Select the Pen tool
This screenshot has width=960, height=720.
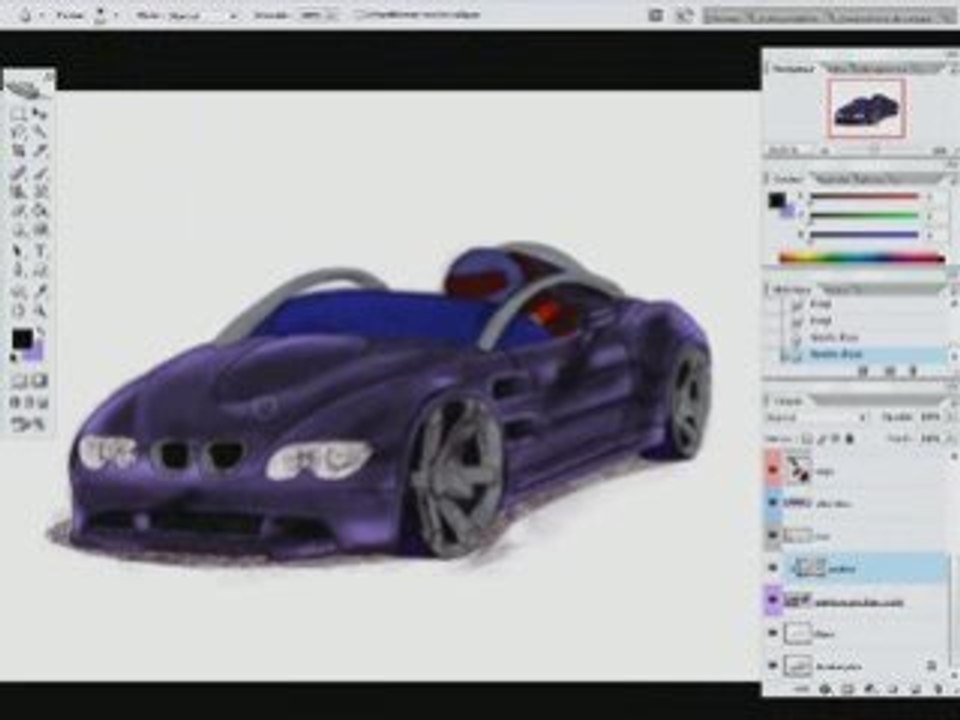click(x=19, y=270)
